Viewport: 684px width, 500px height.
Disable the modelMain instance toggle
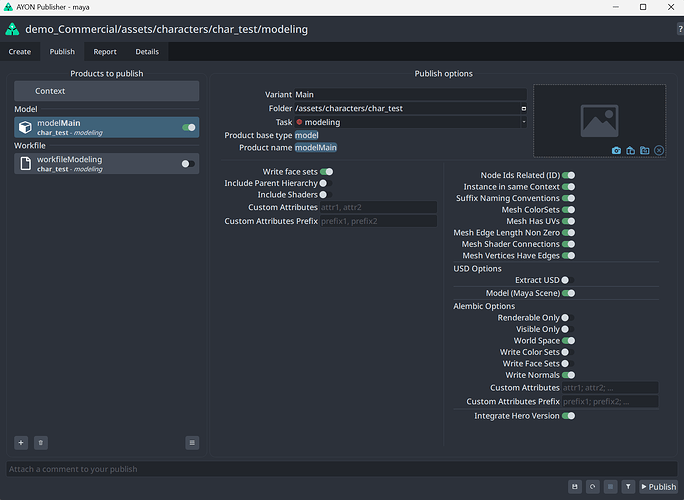[188, 127]
